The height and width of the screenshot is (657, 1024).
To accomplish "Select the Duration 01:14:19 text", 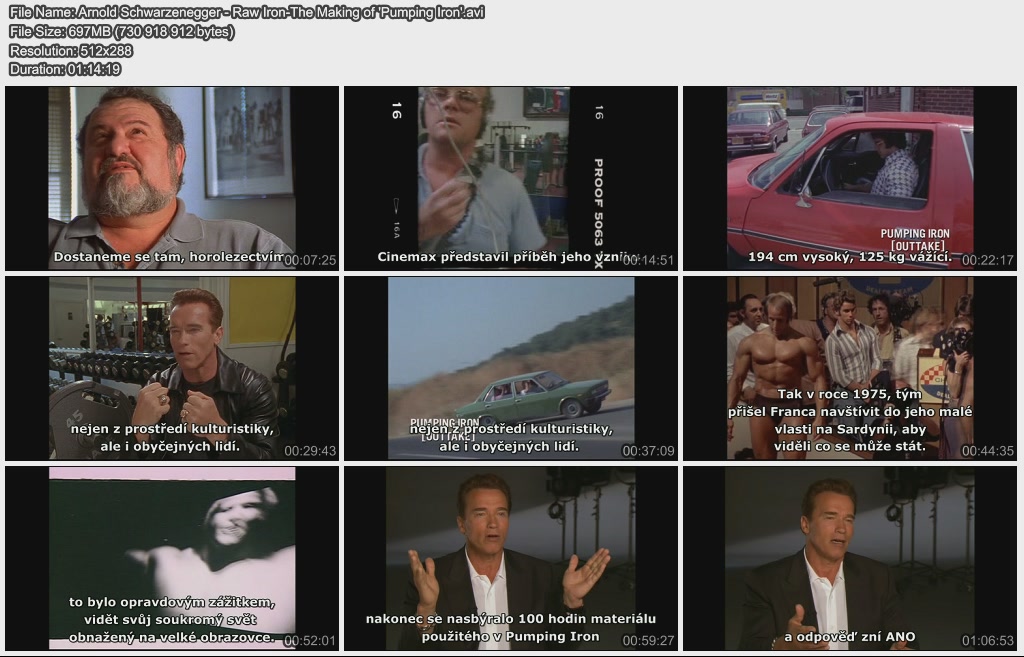I will [x=65, y=69].
